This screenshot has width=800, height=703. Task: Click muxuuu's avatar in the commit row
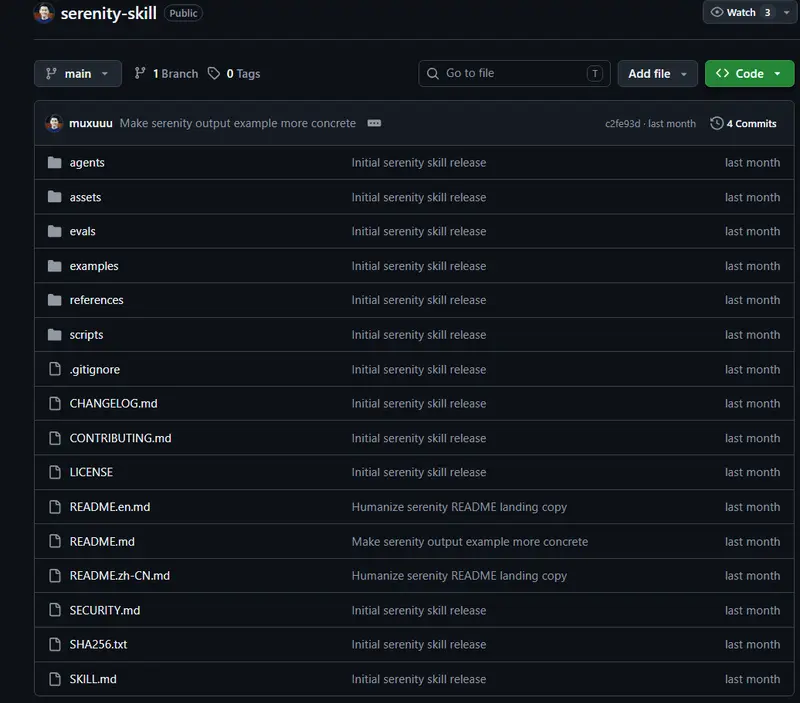[x=54, y=123]
